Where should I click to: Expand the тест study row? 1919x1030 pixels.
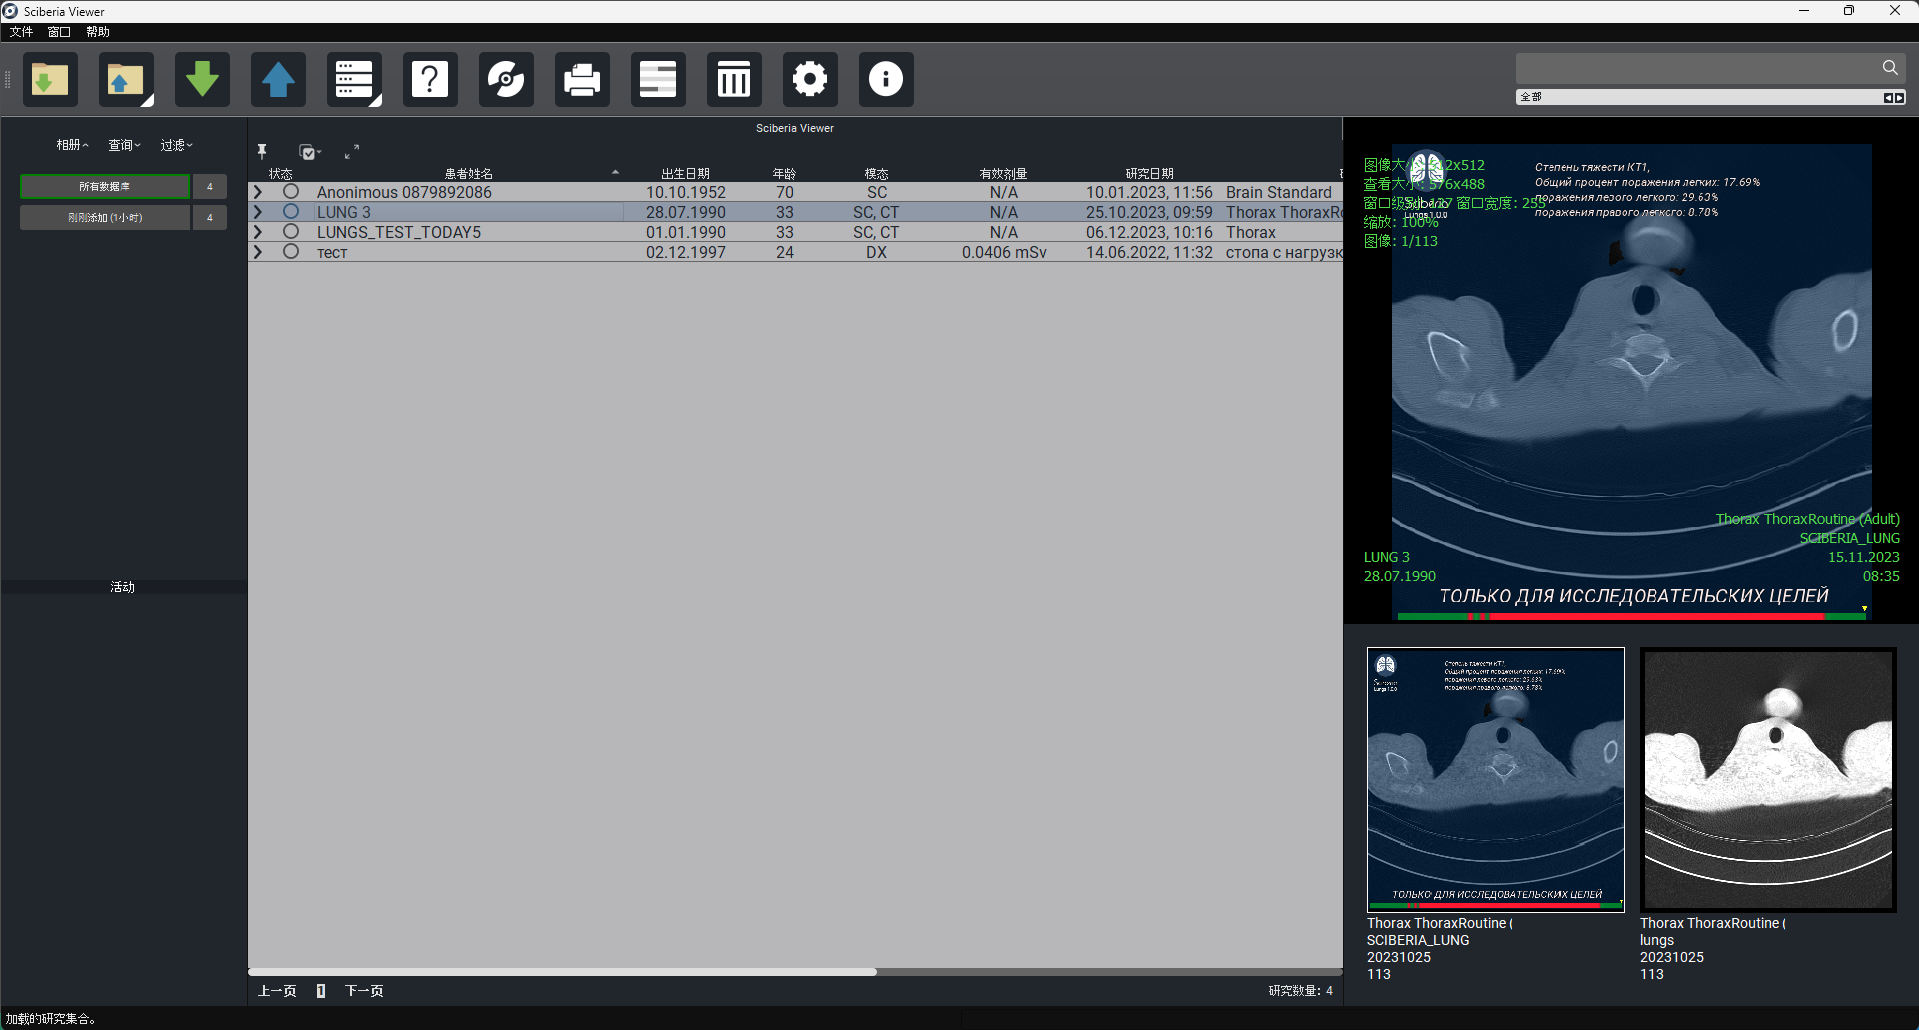pyautogui.click(x=258, y=252)
